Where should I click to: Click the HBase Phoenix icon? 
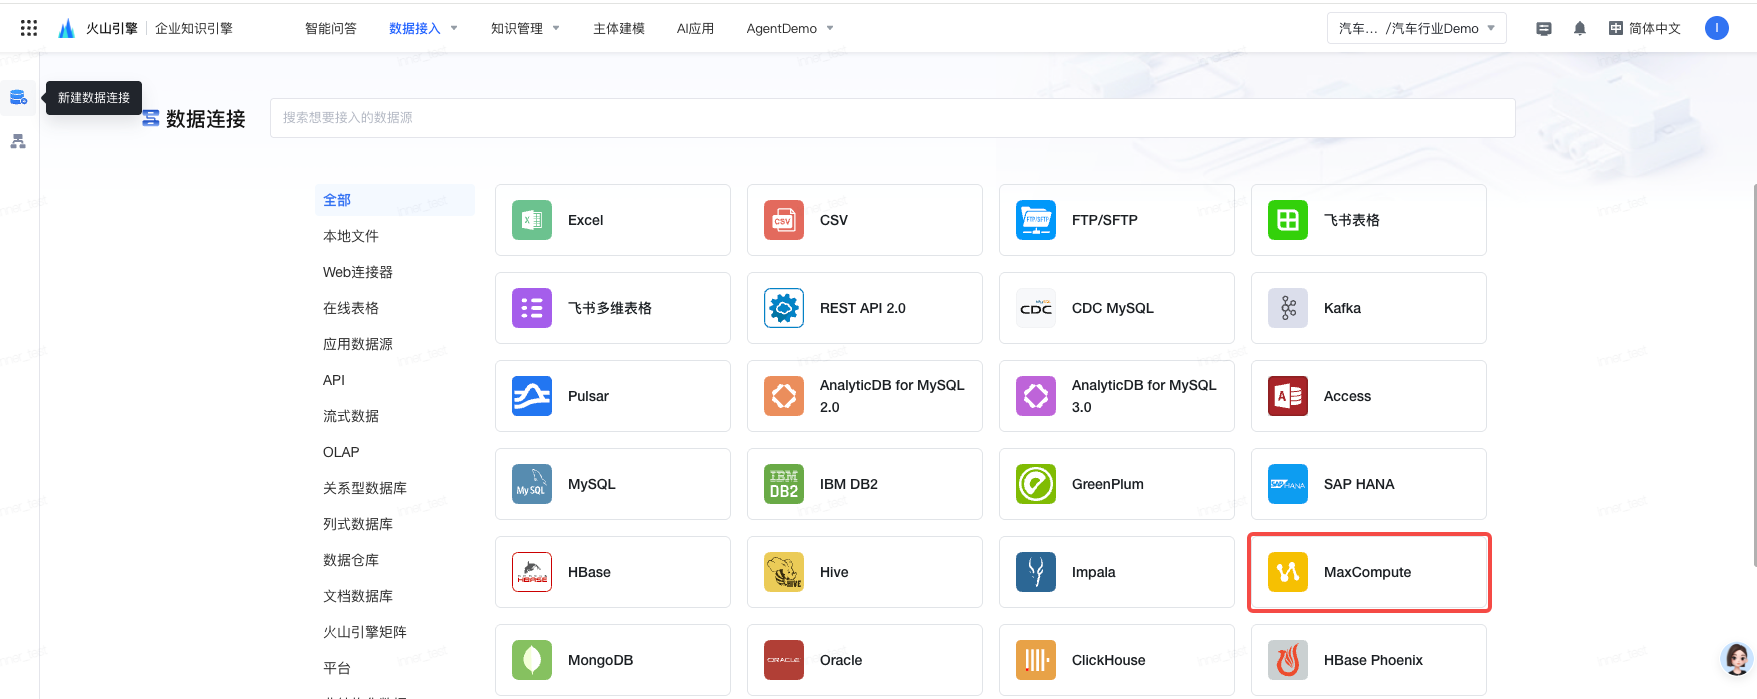(x=1288, y=660)
